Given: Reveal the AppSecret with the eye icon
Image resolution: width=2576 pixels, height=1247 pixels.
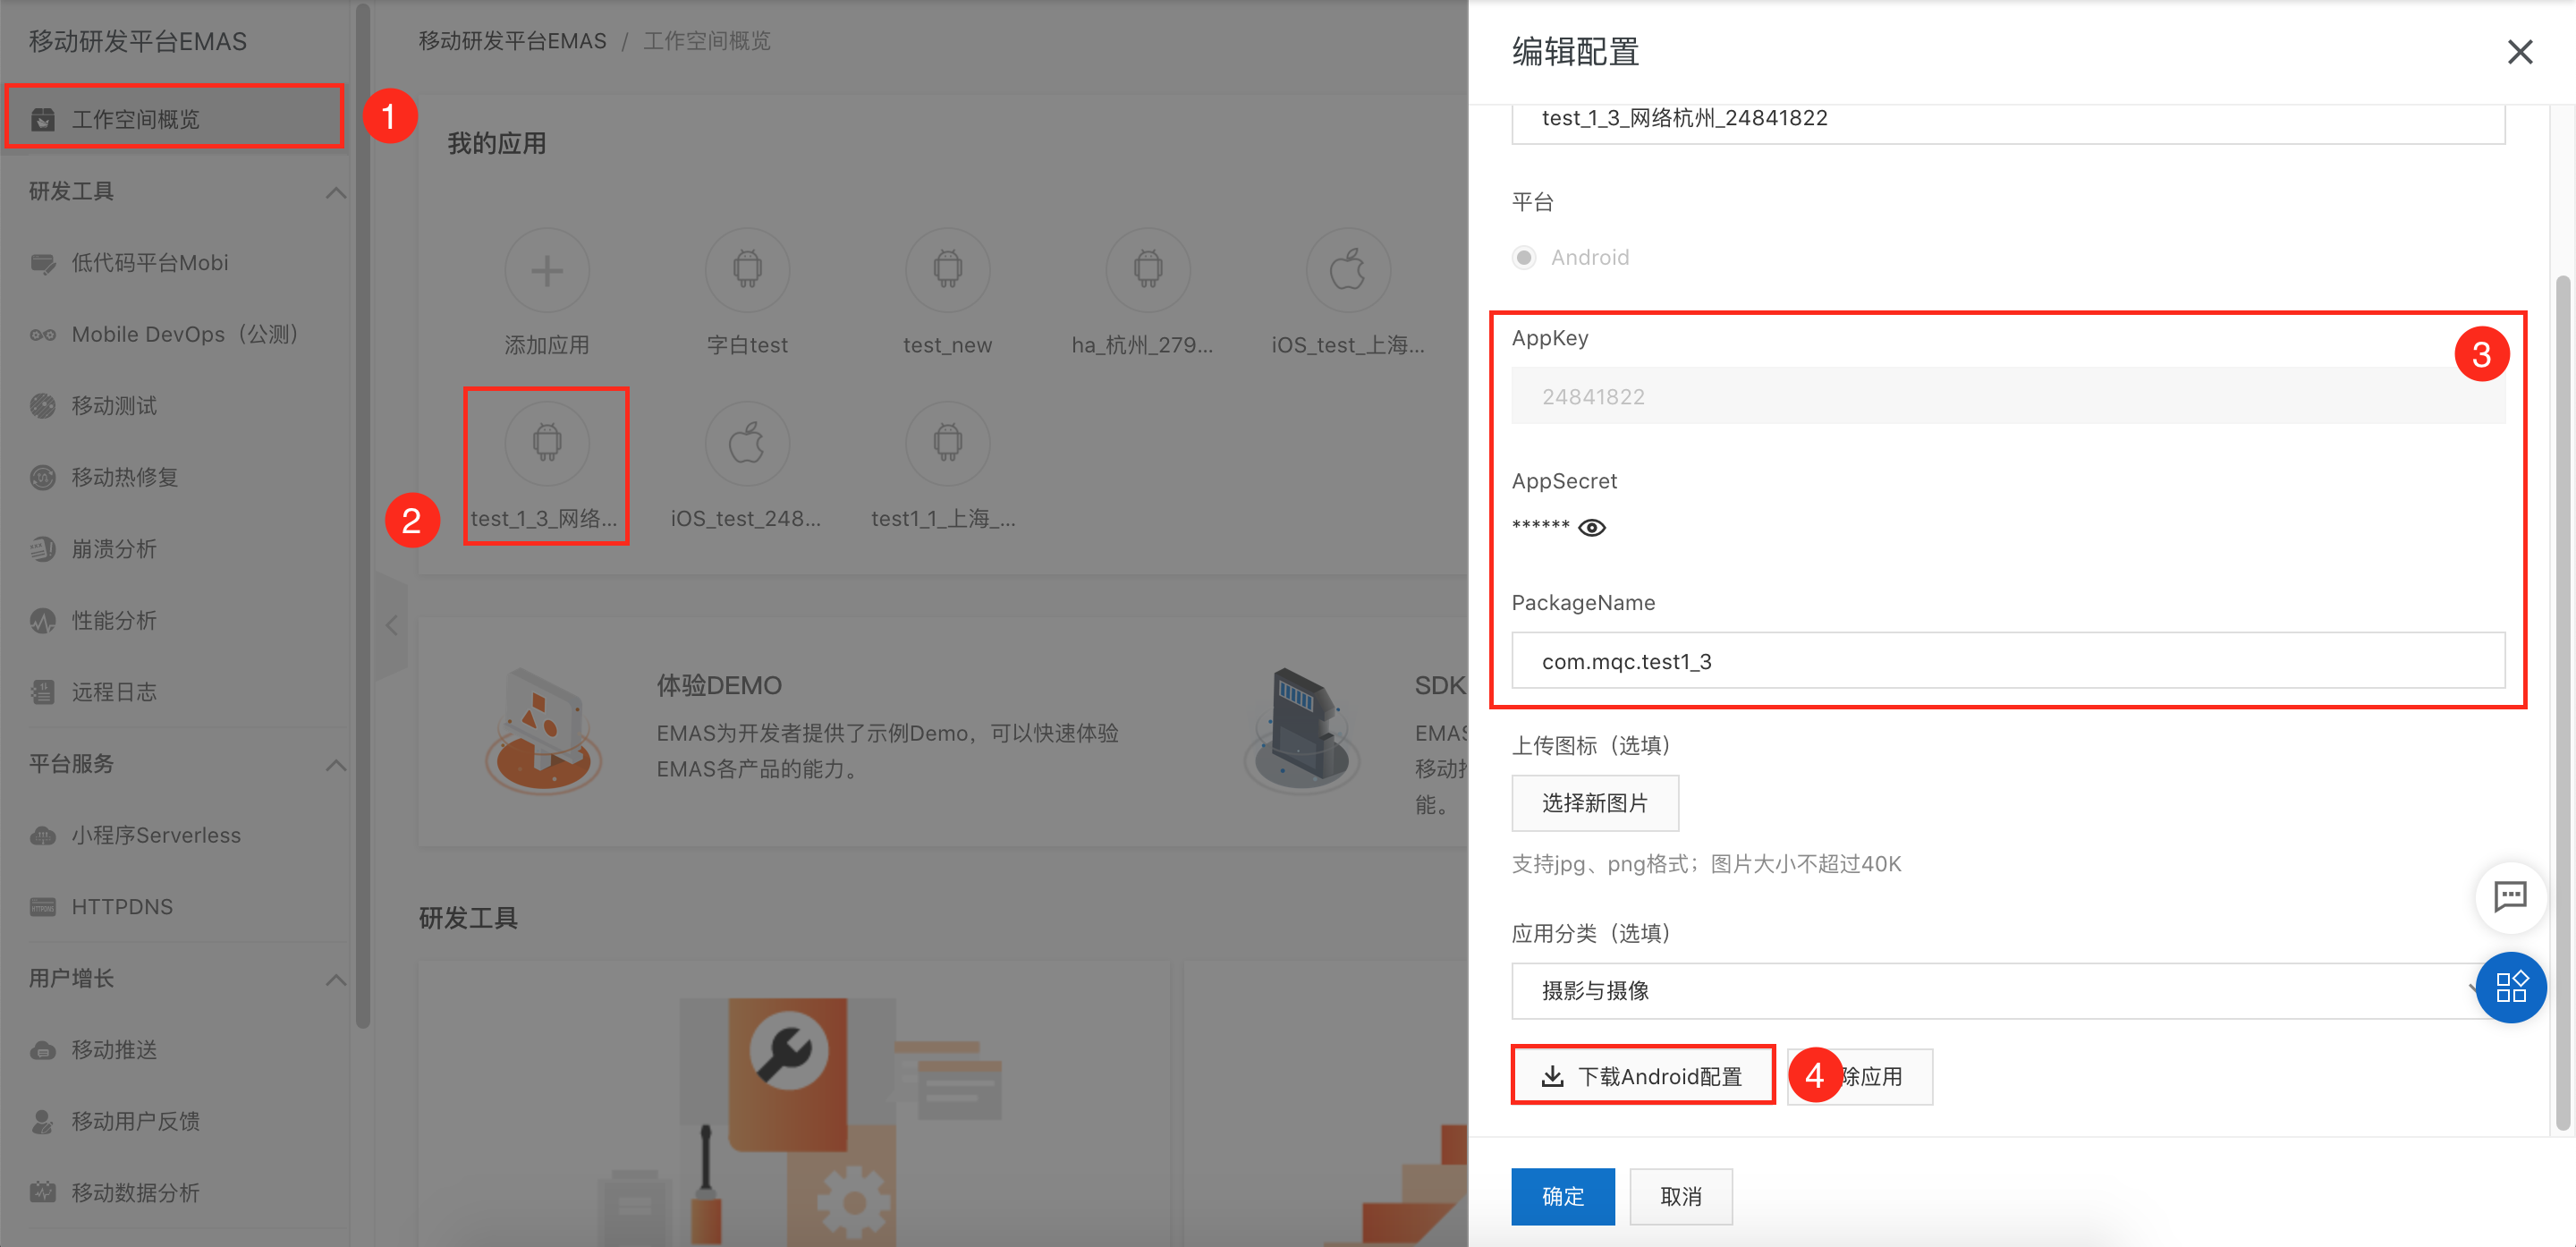Looking at the screenshot, I should click(x=1592, y=528).
